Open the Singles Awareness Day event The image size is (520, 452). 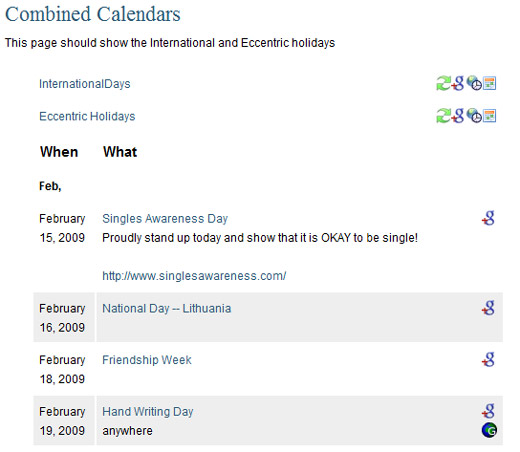[165, 219]
